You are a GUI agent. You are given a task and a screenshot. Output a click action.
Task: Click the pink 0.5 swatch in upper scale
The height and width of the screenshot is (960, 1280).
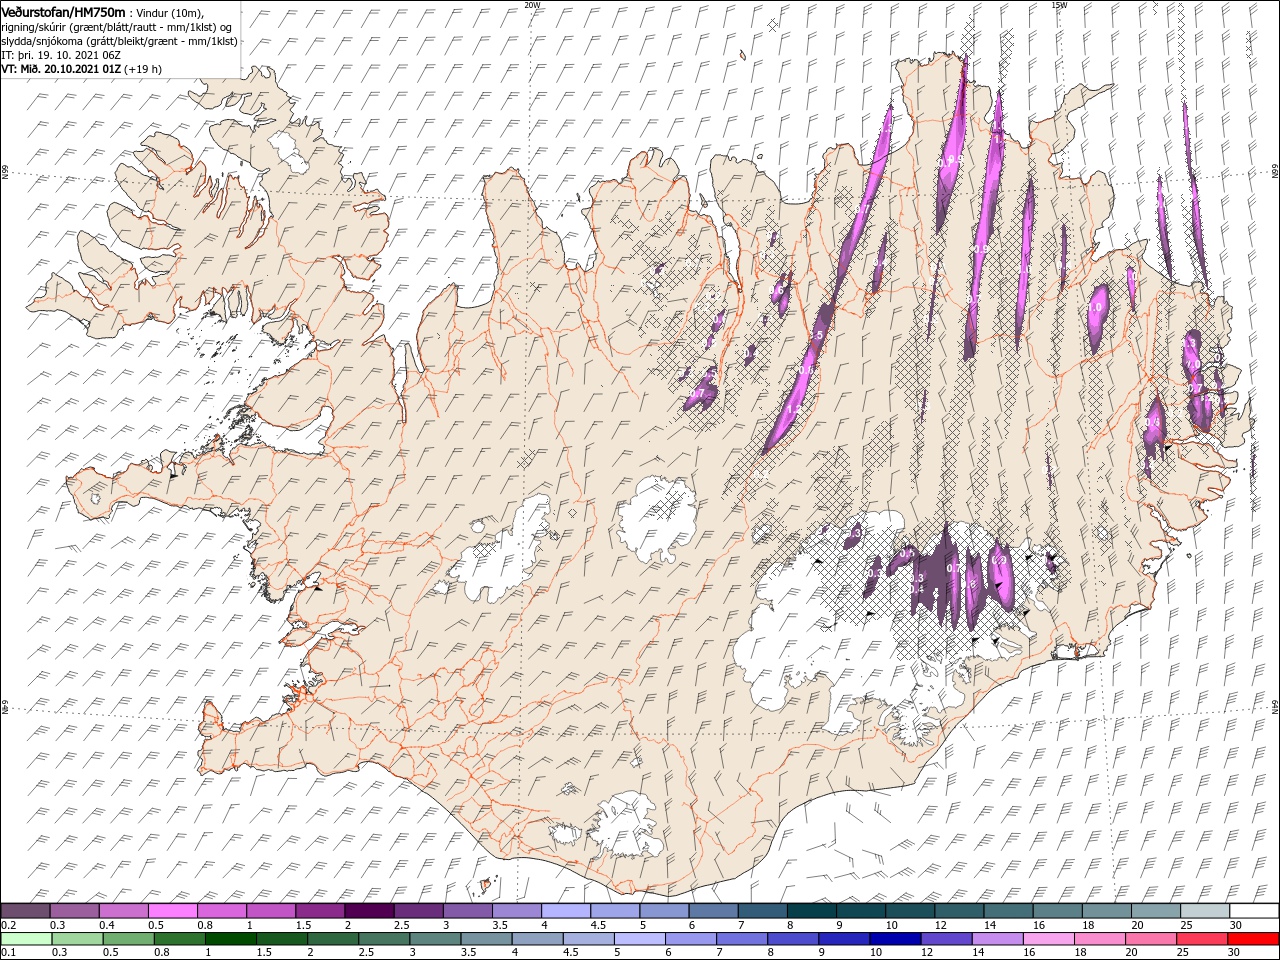coord(172,911)
